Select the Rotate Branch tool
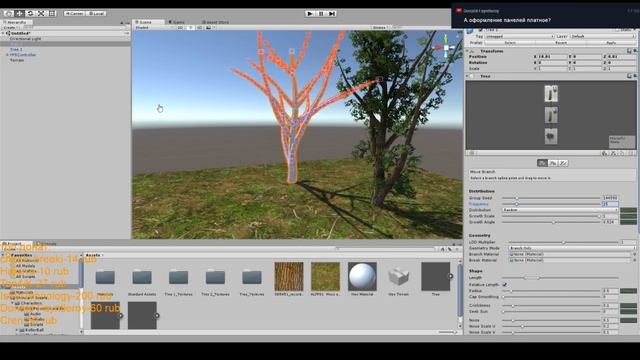 pos(553,163)
